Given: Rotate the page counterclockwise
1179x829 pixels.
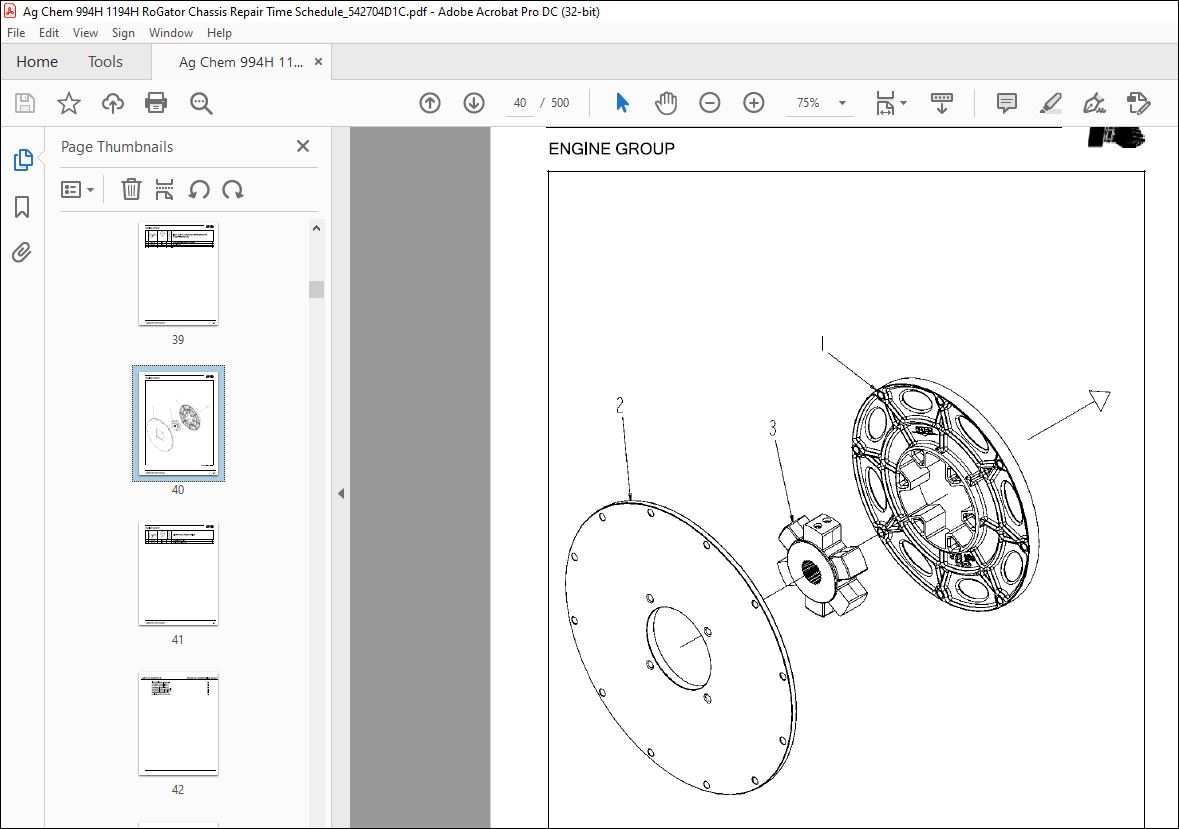Looking at the screenshot, I should tap(199, 189).
